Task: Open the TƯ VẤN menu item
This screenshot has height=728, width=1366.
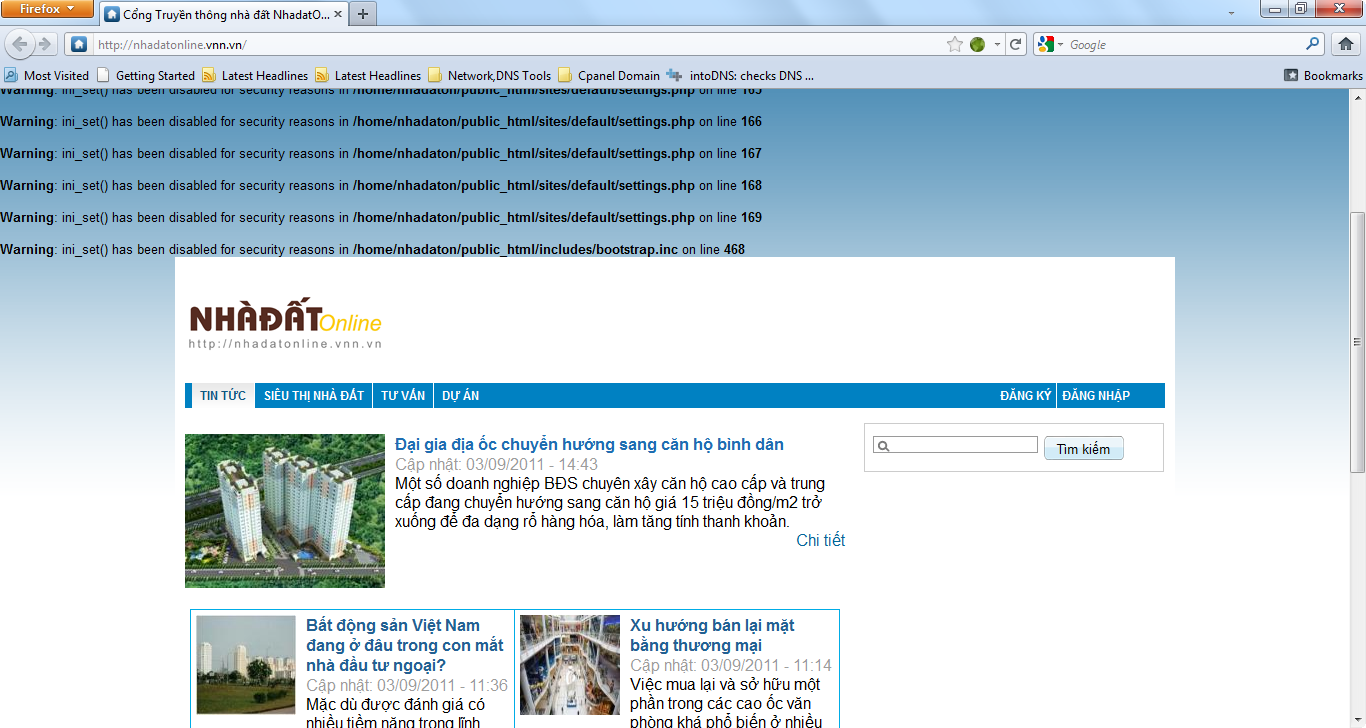Action: coord(403,396)
